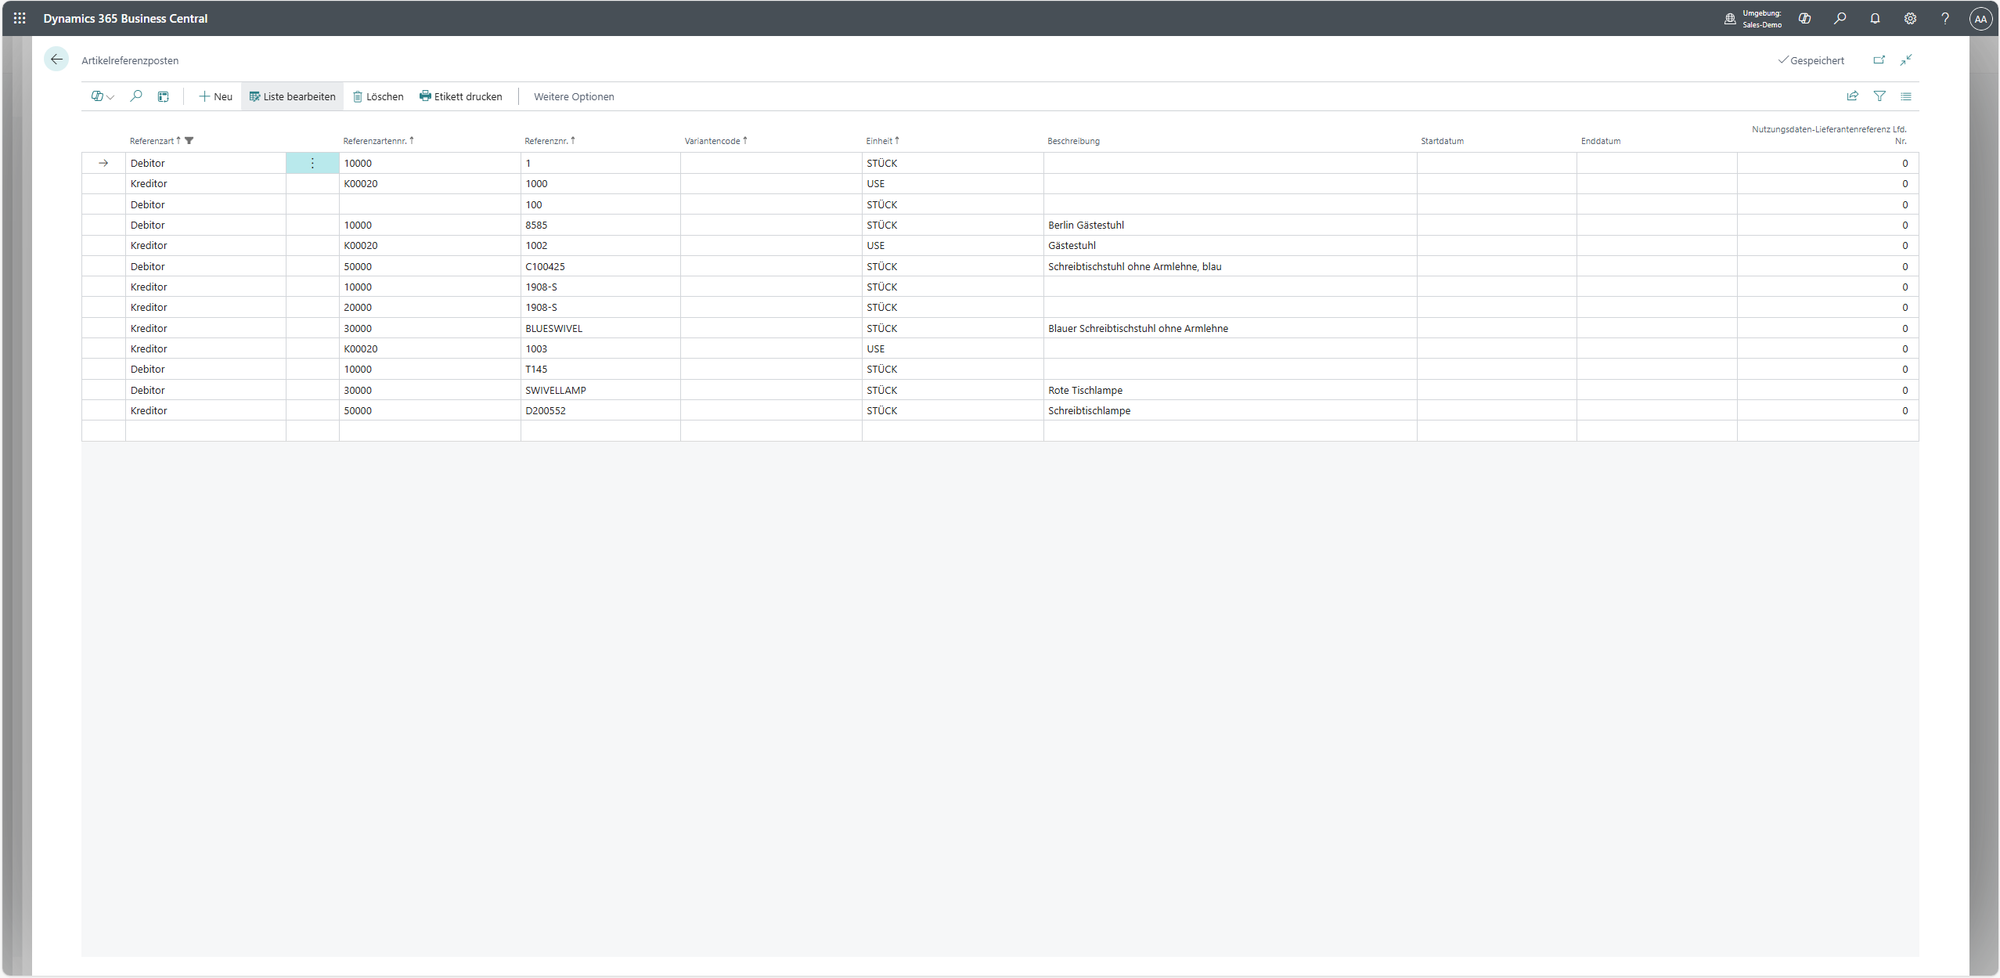
Task: Go back with the arrow button
Action: [x=57, y=60]
